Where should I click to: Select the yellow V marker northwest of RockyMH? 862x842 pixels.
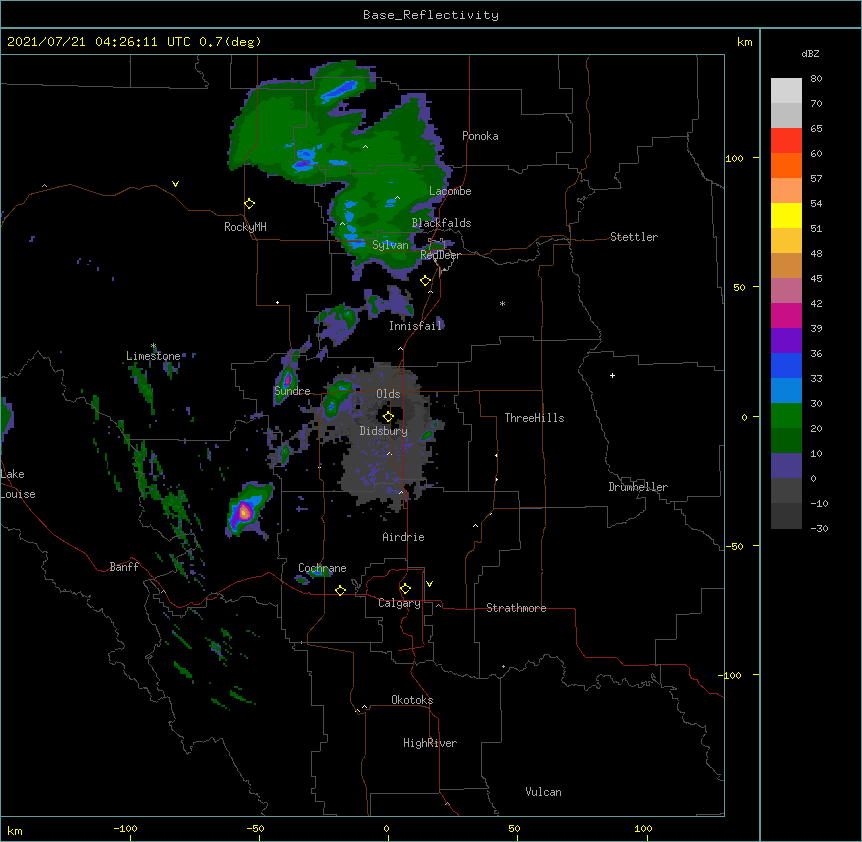(175, 184)
